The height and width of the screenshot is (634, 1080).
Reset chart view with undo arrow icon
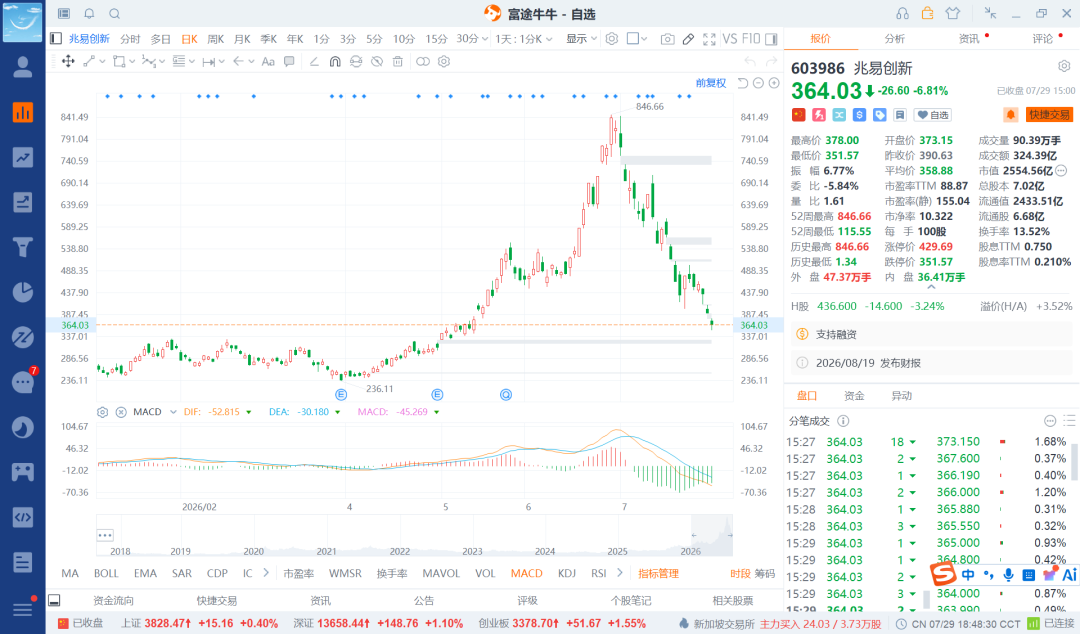tap(742, 83)
